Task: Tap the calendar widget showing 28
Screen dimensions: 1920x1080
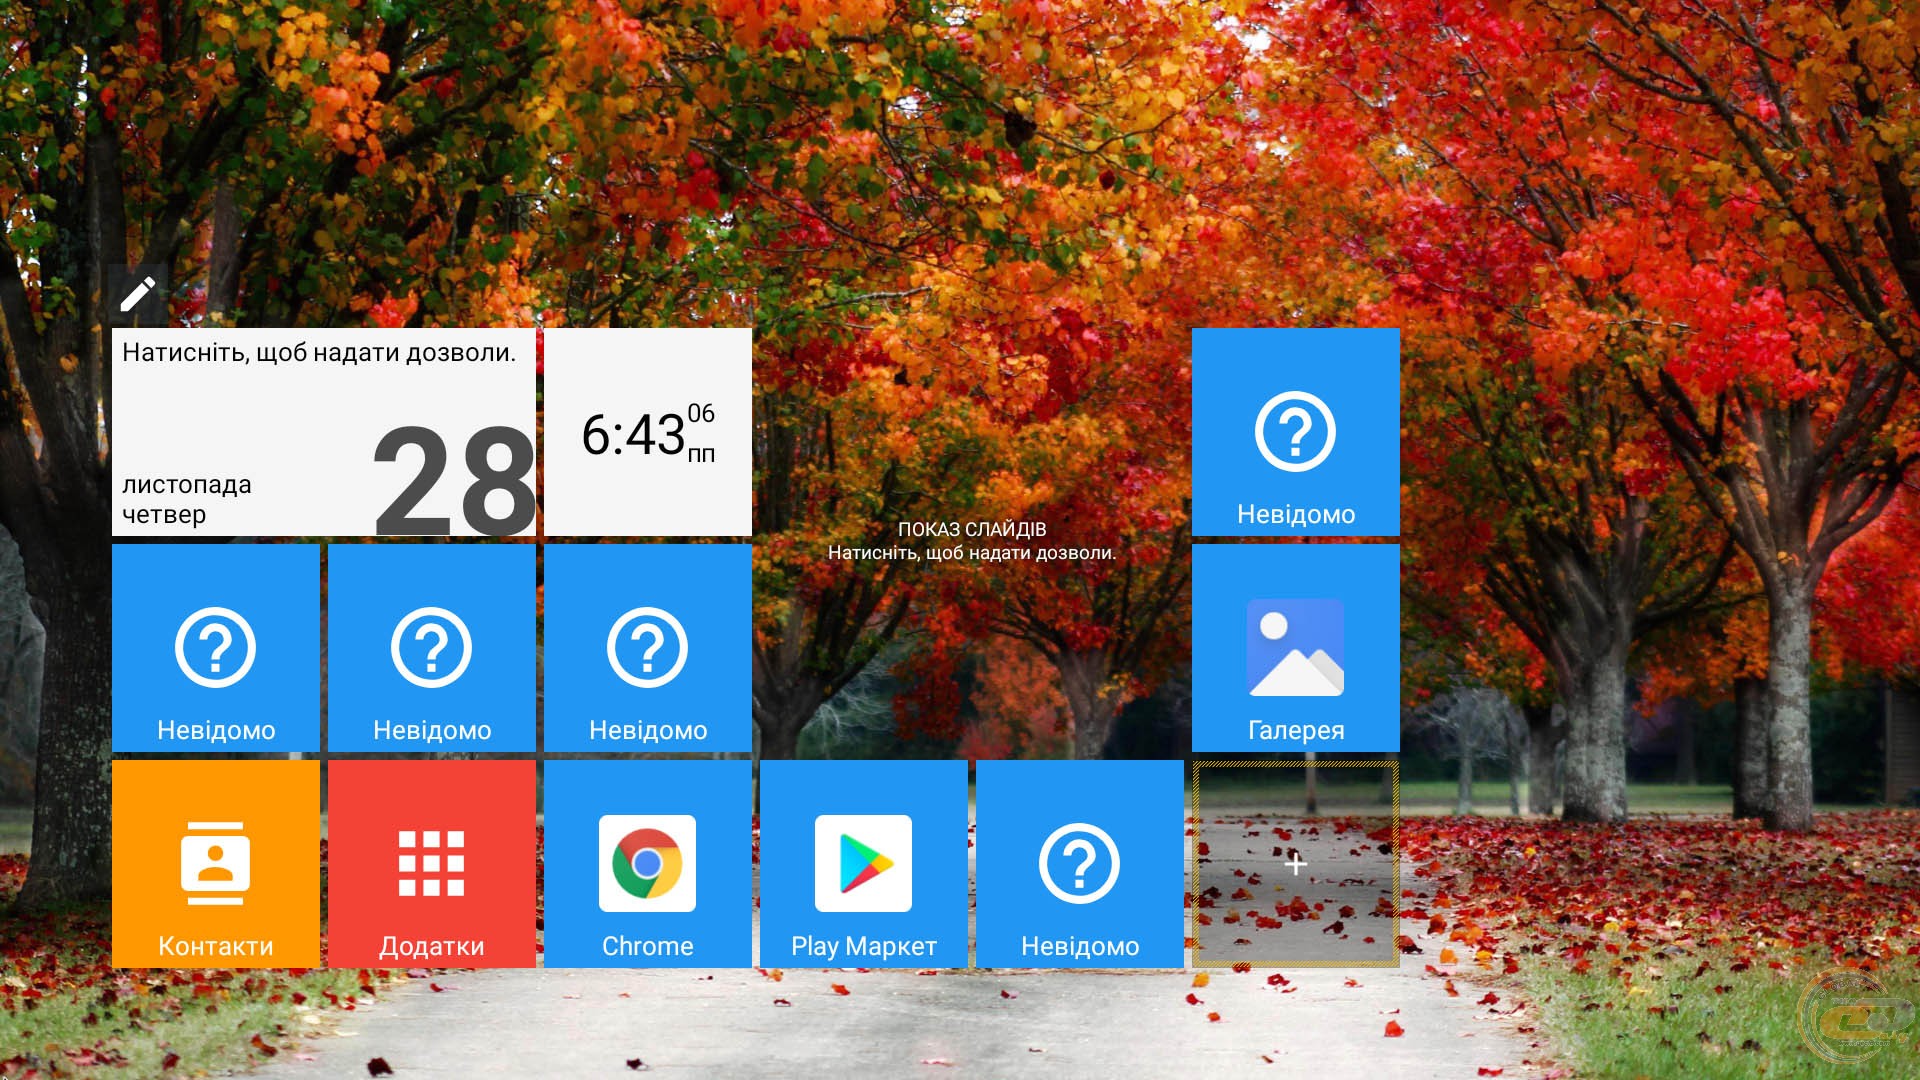Action: 453,480
